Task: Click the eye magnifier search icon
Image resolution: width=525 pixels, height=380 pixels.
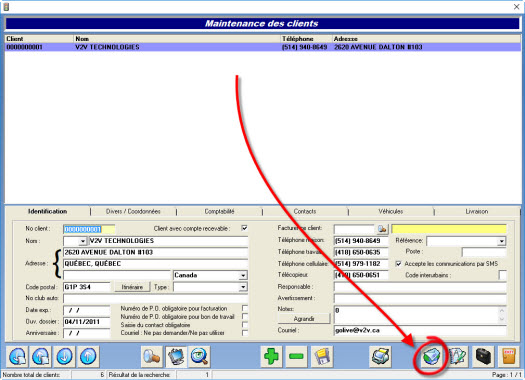Action: 200,356
